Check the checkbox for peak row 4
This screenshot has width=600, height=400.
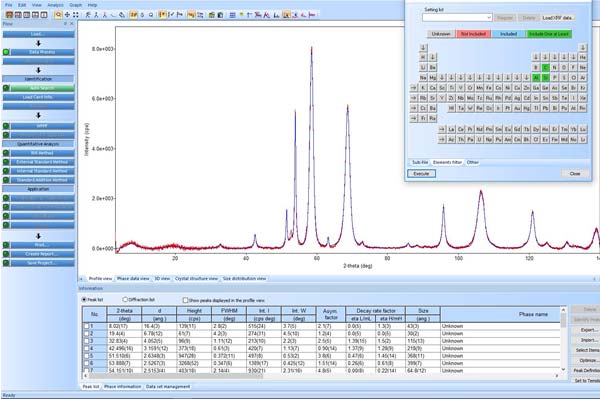coord(86,348)
